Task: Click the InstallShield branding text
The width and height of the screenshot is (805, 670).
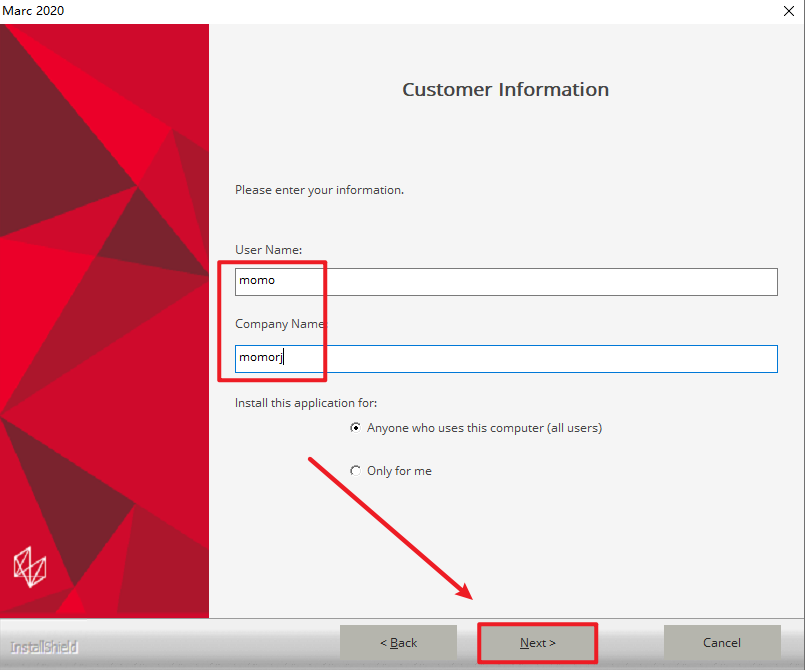Action: click(44, 647)
